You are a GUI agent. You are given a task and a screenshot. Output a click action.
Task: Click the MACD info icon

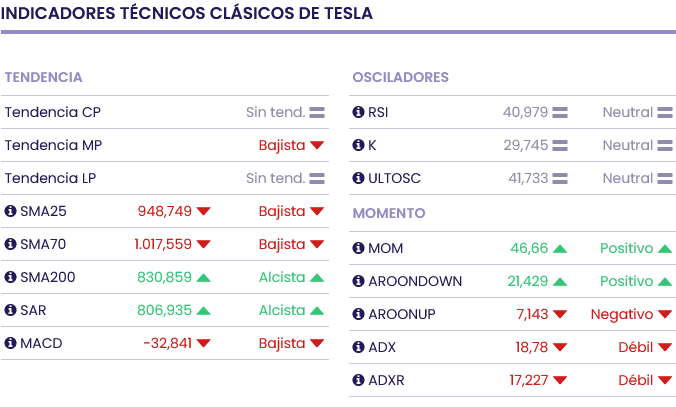11,343
